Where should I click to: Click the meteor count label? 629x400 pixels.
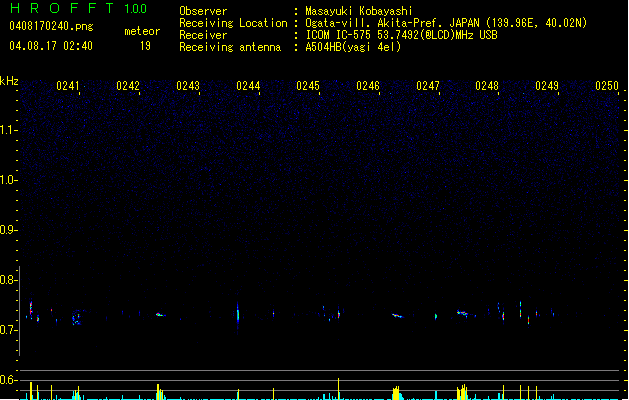pos(142,31)
